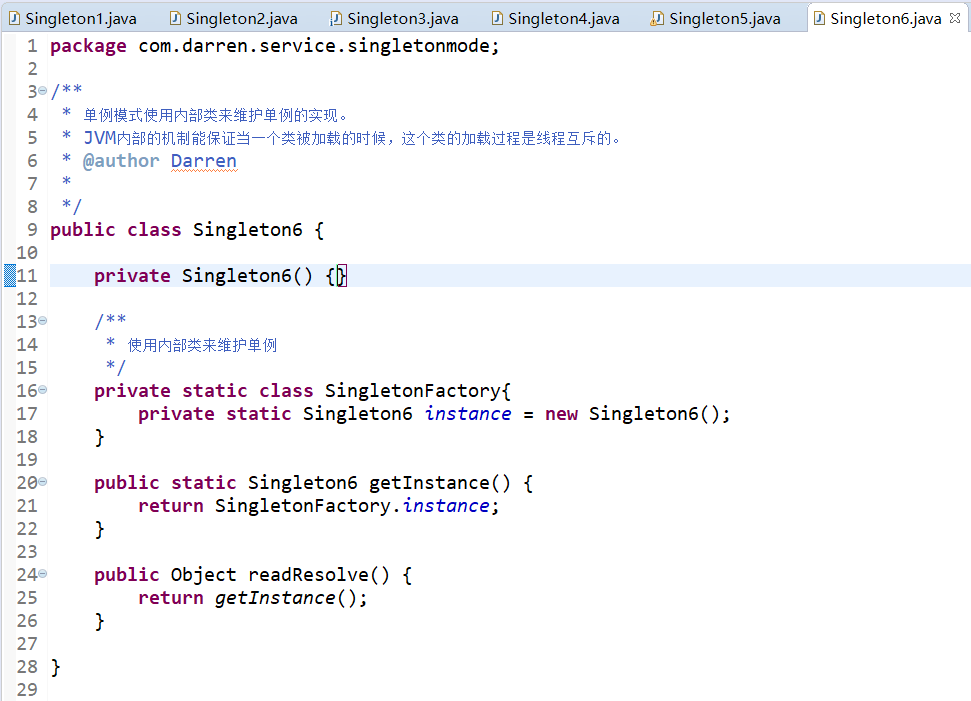The width and height of the screenshot is (971, 701).
Task: Click the Chinese comment text on line 4
Action: click(x=215, y=115)
